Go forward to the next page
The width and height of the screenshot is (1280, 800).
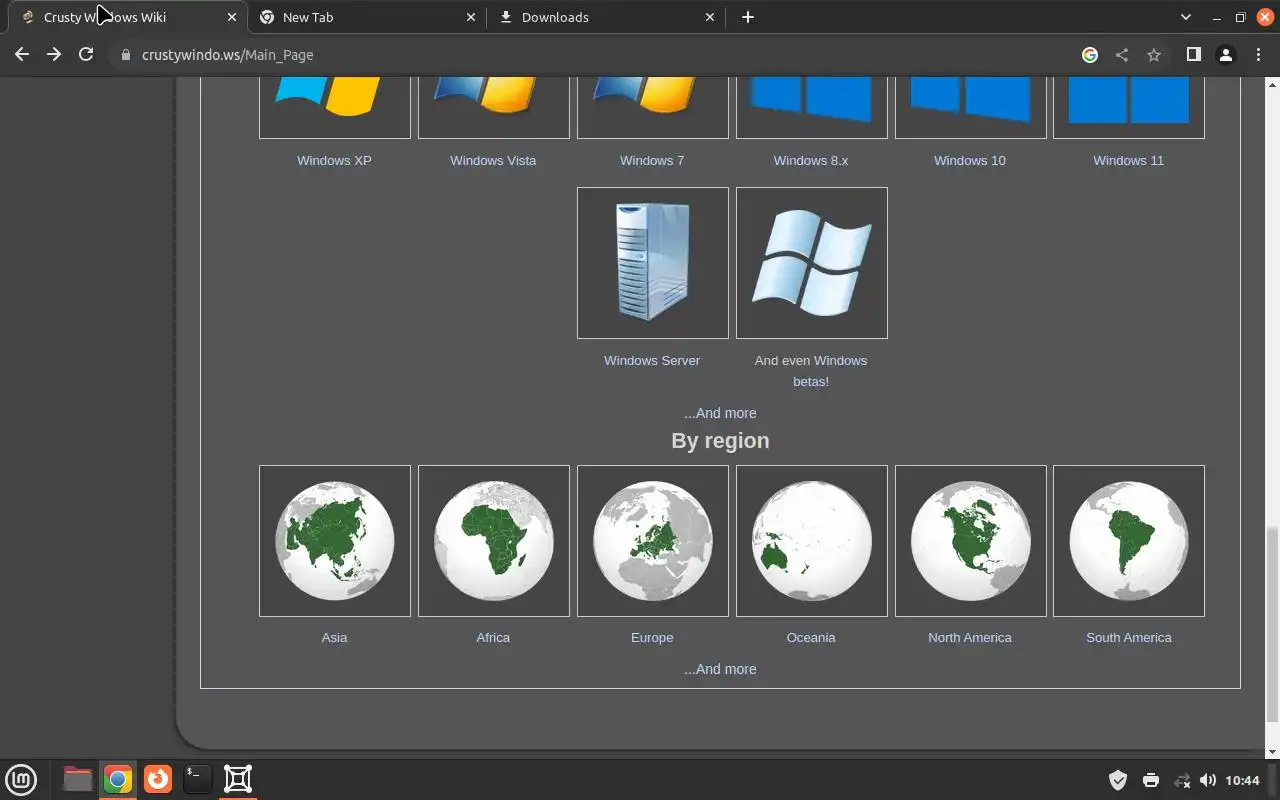54,55
